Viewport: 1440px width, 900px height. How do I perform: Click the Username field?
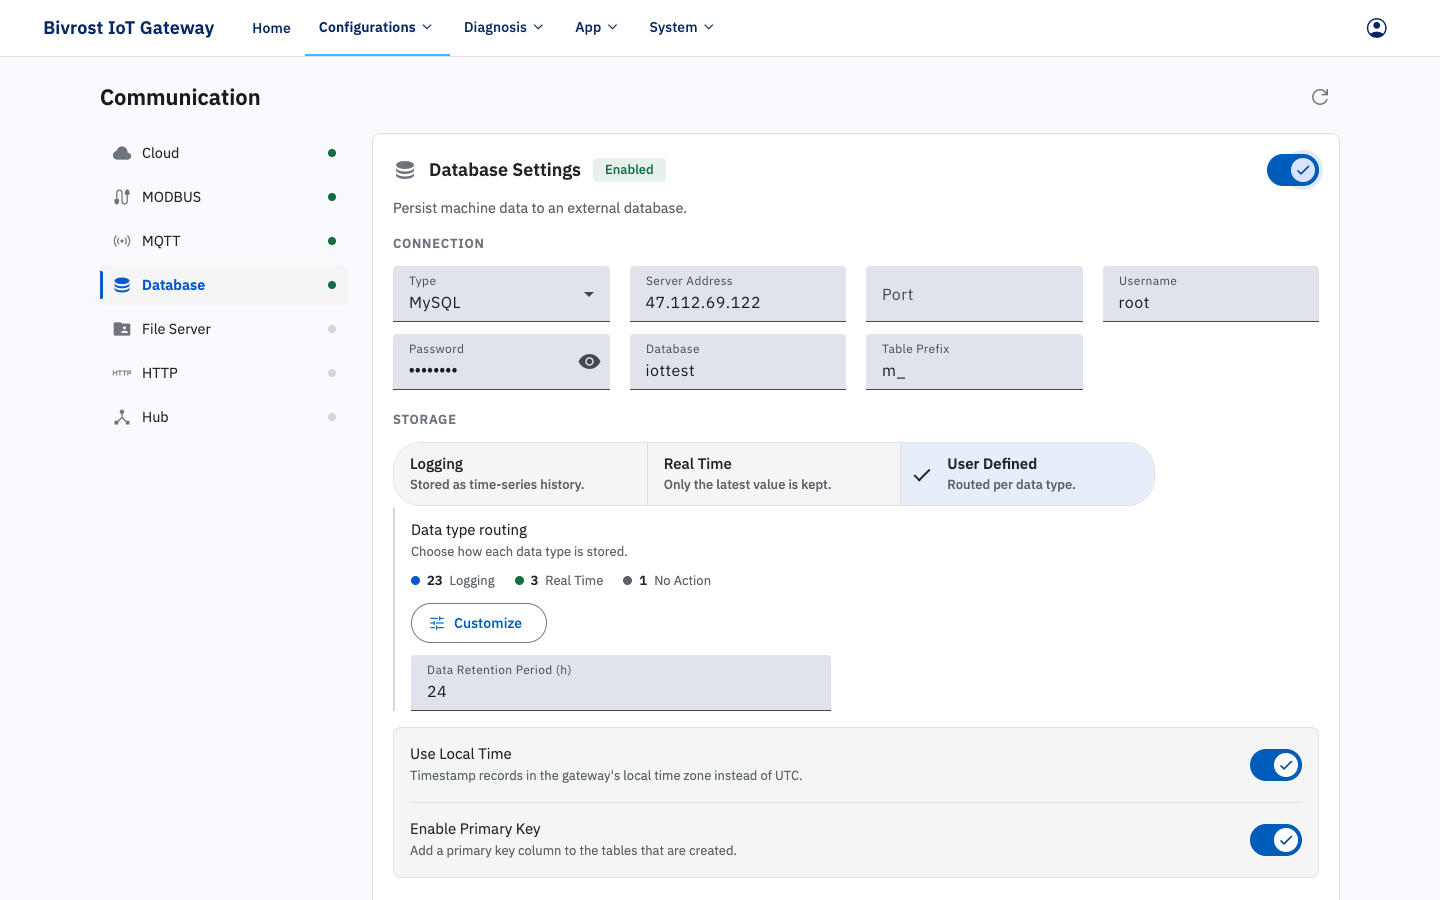point(1211,294)
